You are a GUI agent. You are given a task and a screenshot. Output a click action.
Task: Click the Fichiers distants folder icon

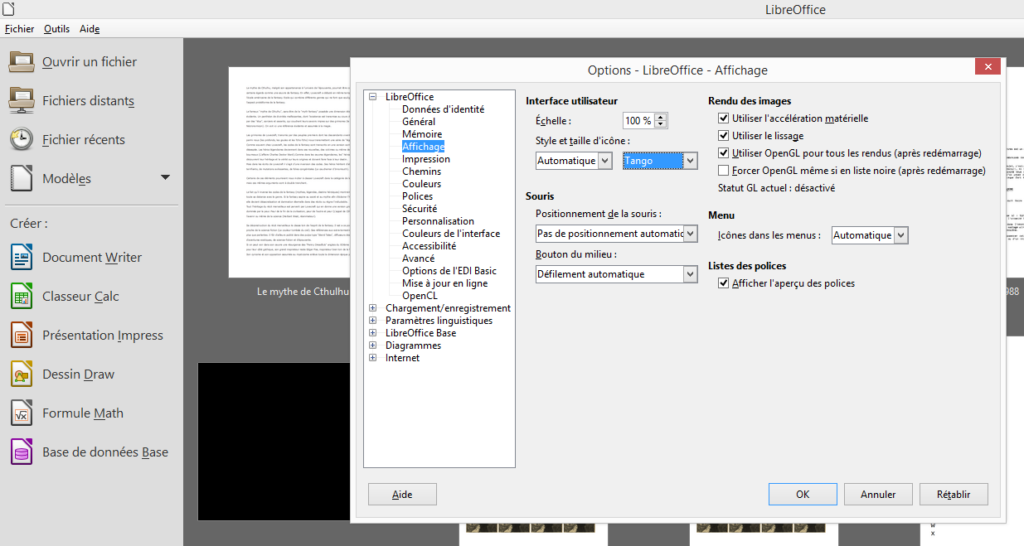point(22,100)
